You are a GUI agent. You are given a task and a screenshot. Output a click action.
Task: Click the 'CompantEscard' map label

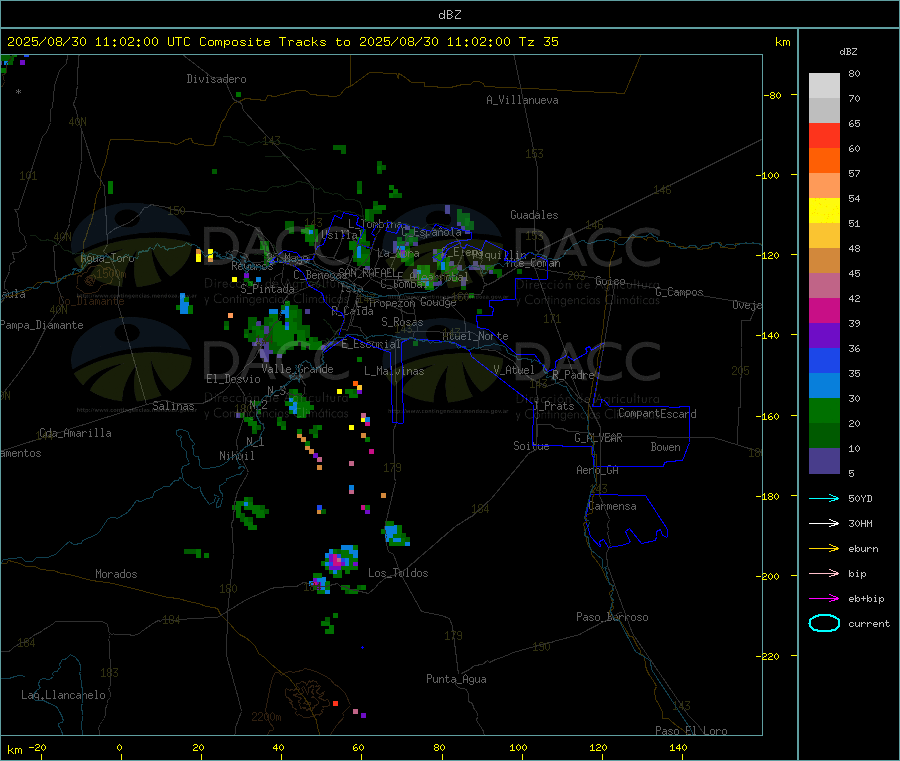(657, 414)
